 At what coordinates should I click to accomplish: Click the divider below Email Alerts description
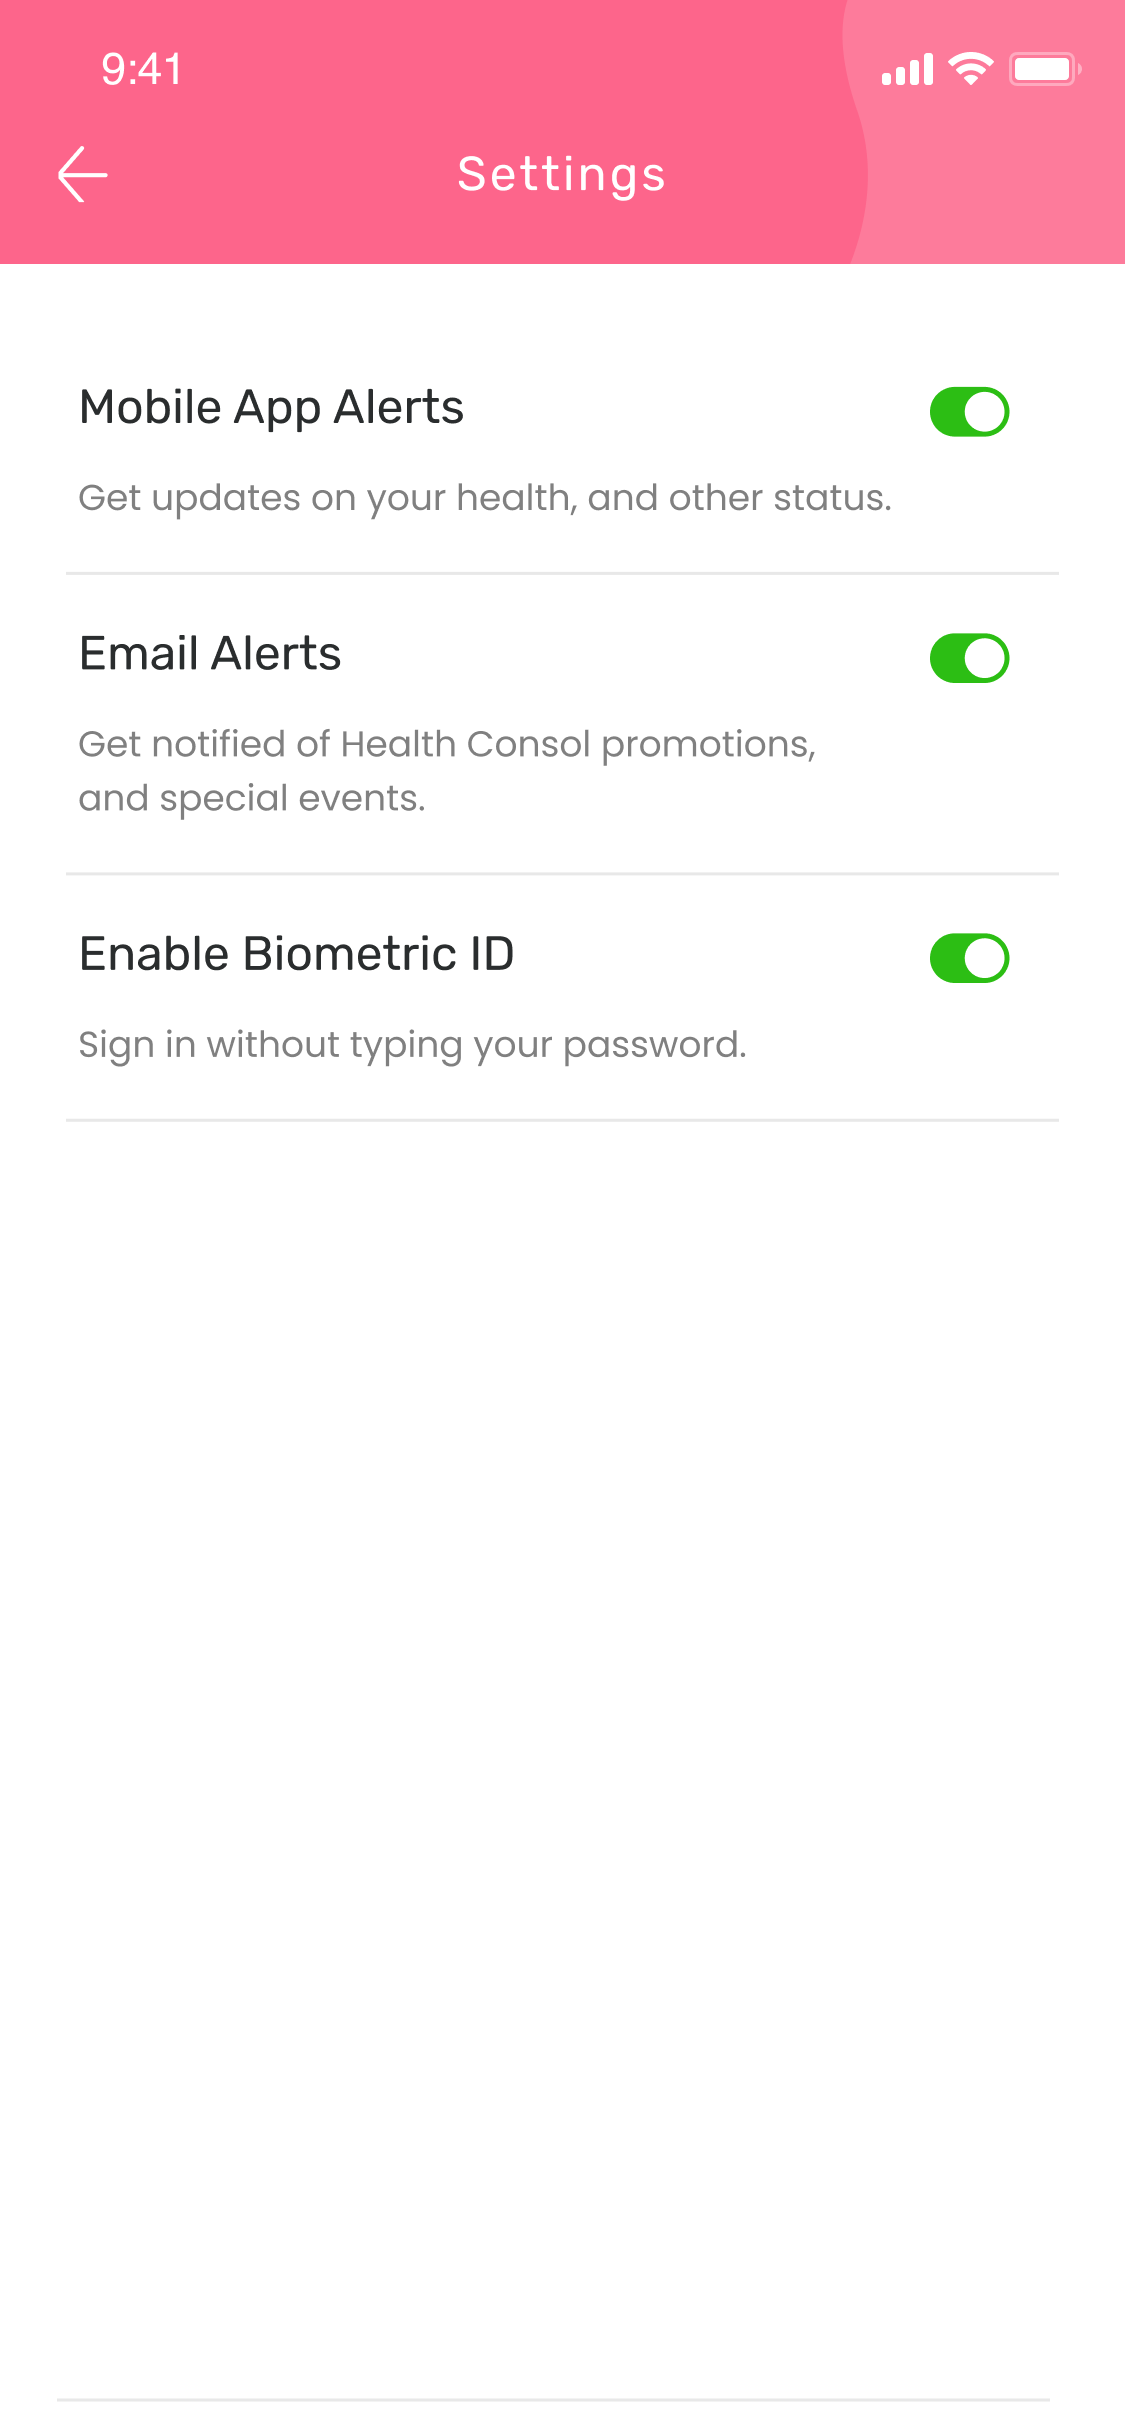(x=562, y=873)
